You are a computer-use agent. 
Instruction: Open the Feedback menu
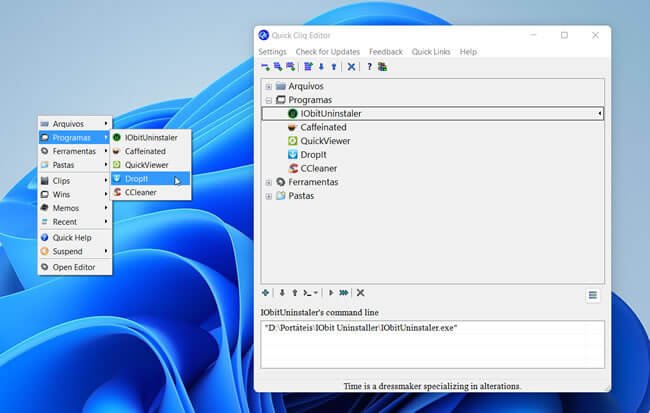coord(386,52)
